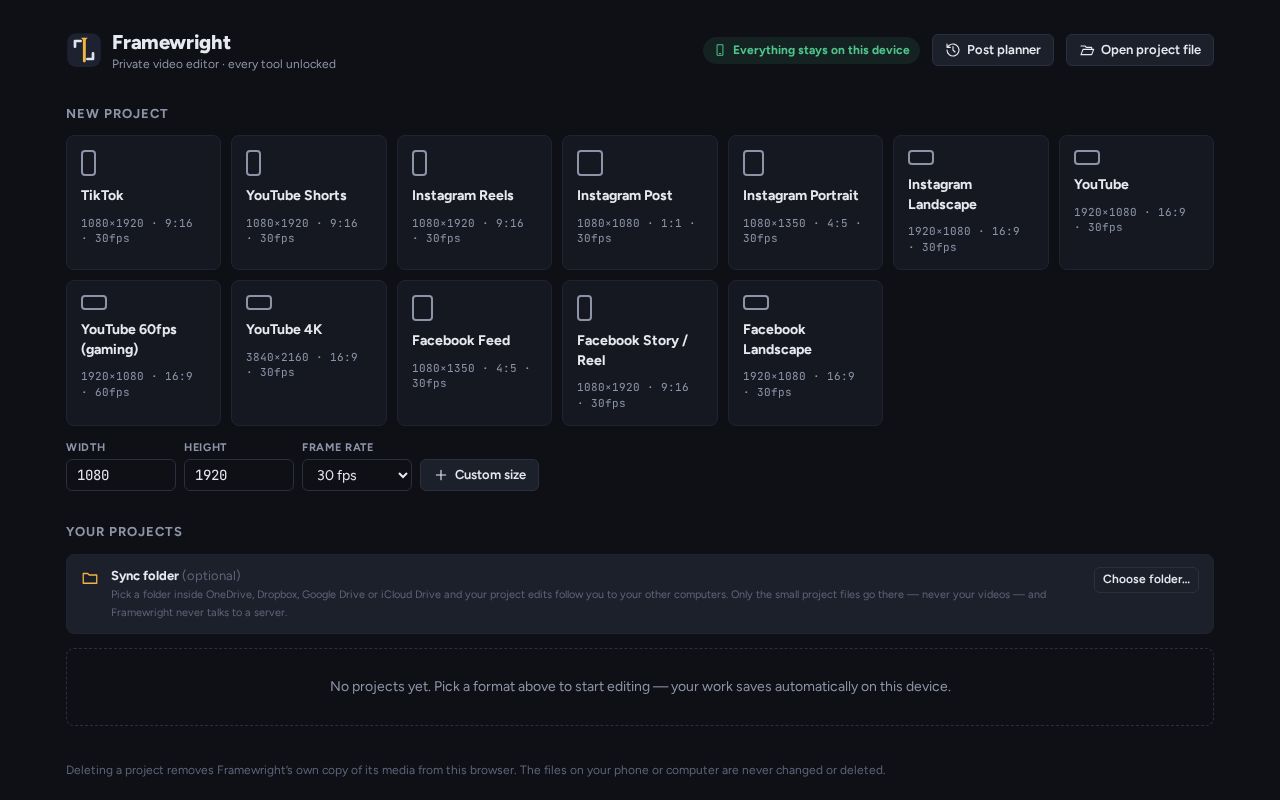The image size is (1280, 800).
Task: Choose the Instagram Post format
Action: pos(640,202)
